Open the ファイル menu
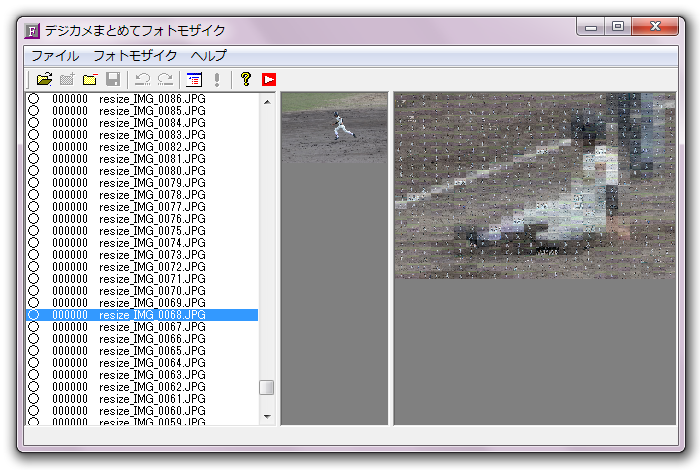This screenshot has height=470, width=700. point(55,56)
